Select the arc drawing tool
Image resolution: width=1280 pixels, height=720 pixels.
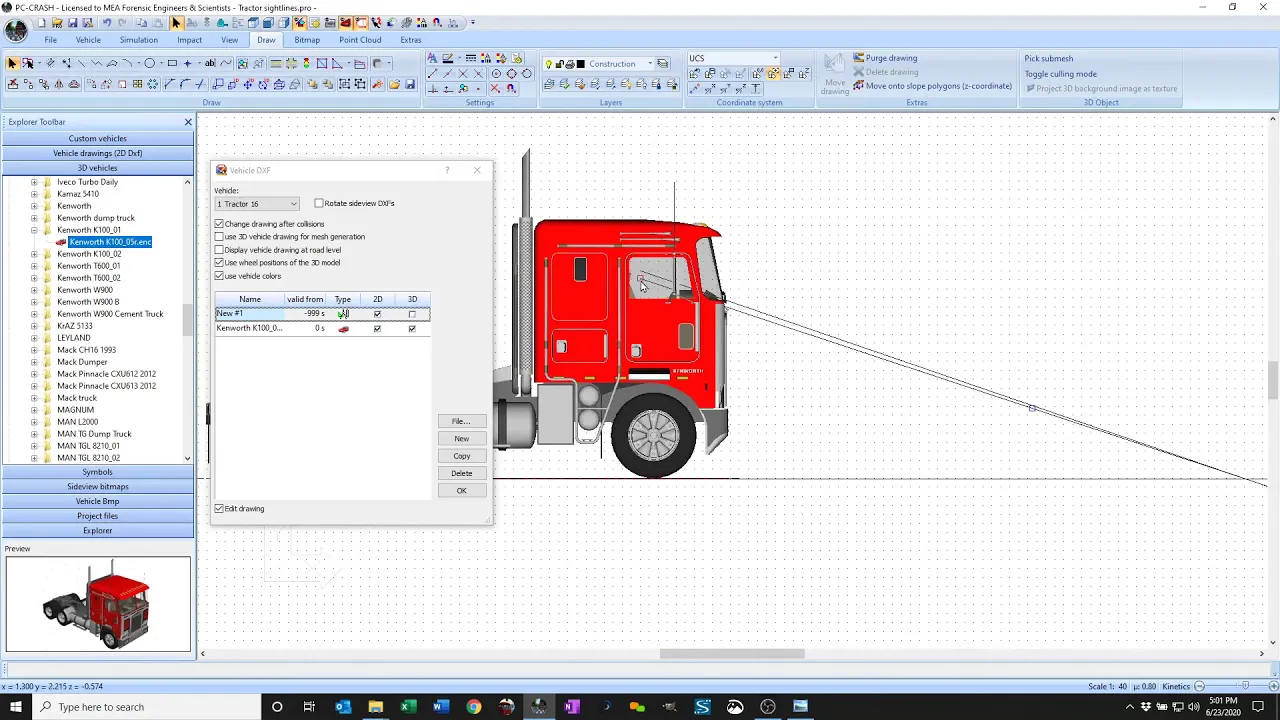click(x=127, y=63)
